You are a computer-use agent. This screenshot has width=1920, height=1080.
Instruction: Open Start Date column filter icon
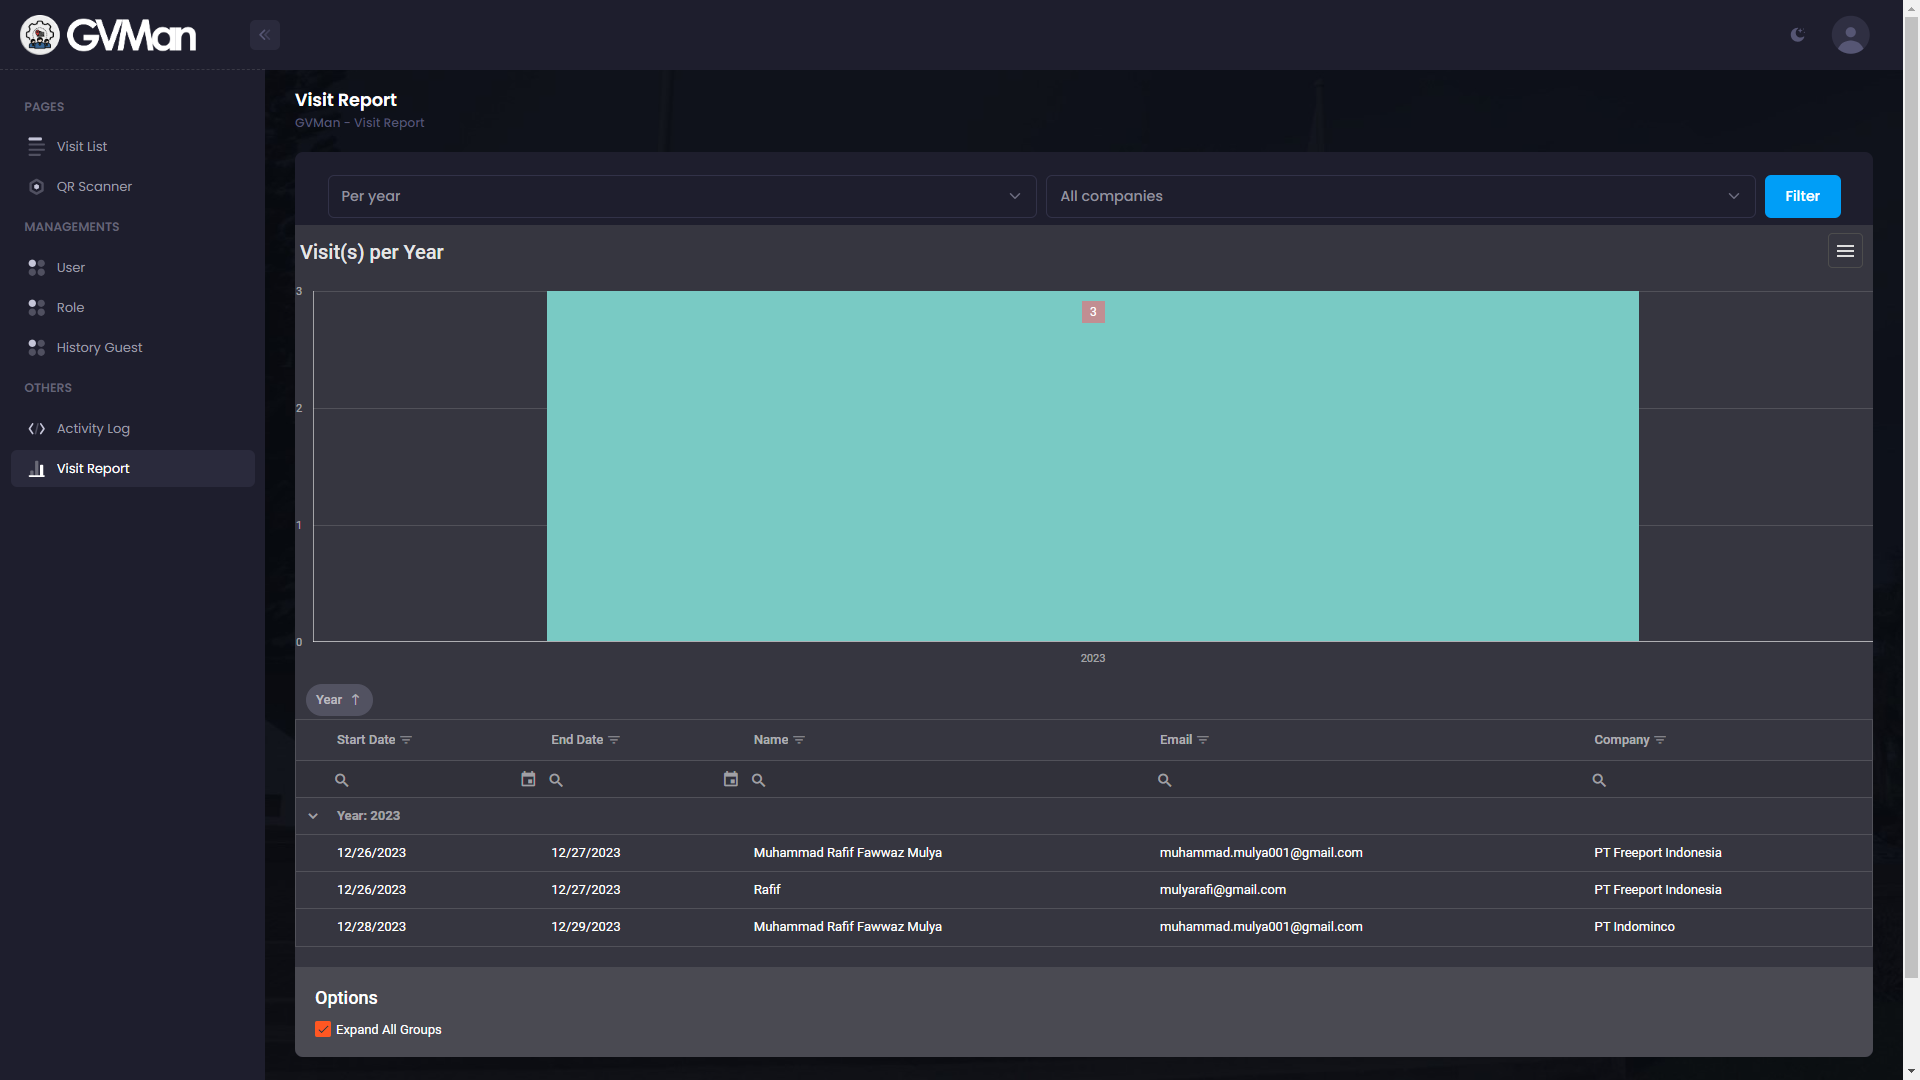point(406,740)
